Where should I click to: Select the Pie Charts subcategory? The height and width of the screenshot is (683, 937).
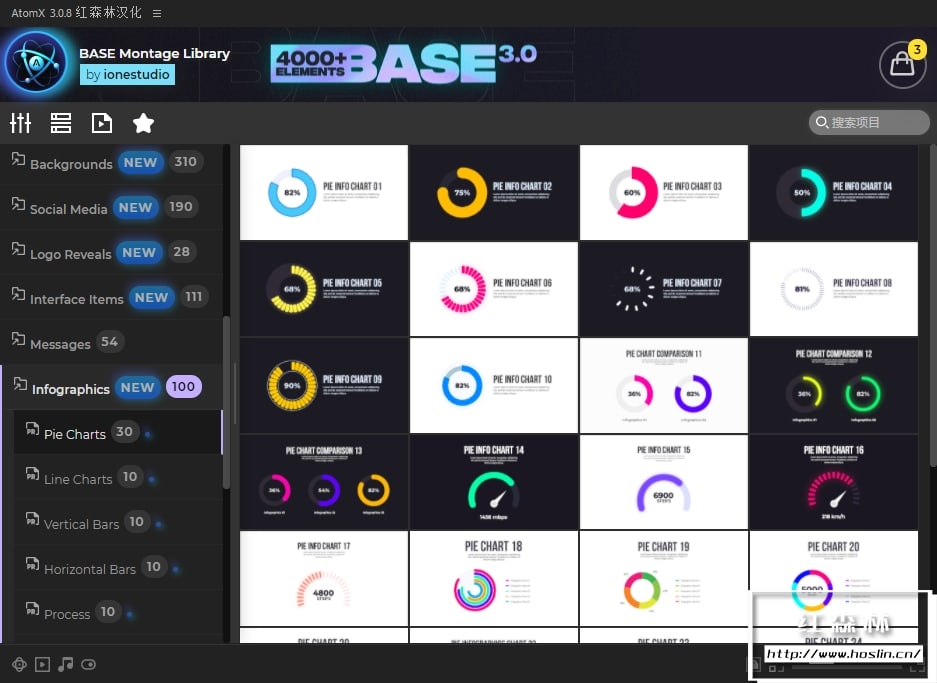click(x=118, y=433)
